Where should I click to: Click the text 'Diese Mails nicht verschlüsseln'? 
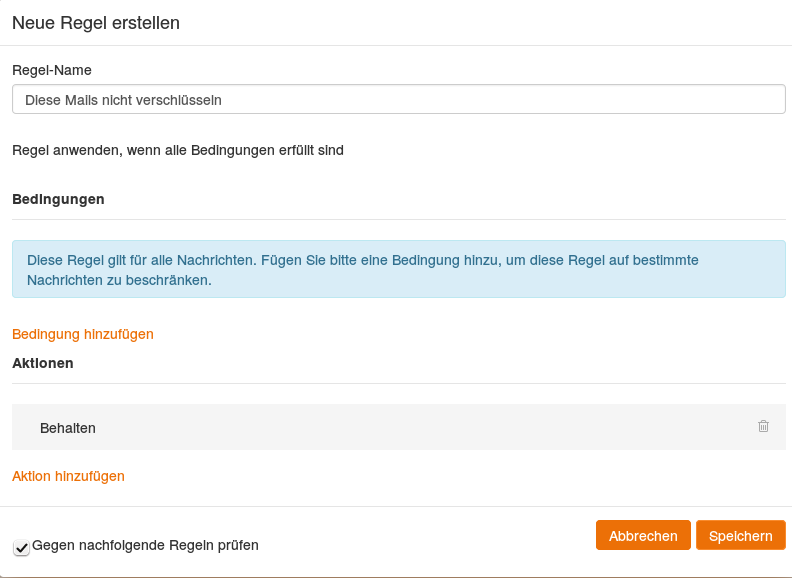(x=123, y=100)
